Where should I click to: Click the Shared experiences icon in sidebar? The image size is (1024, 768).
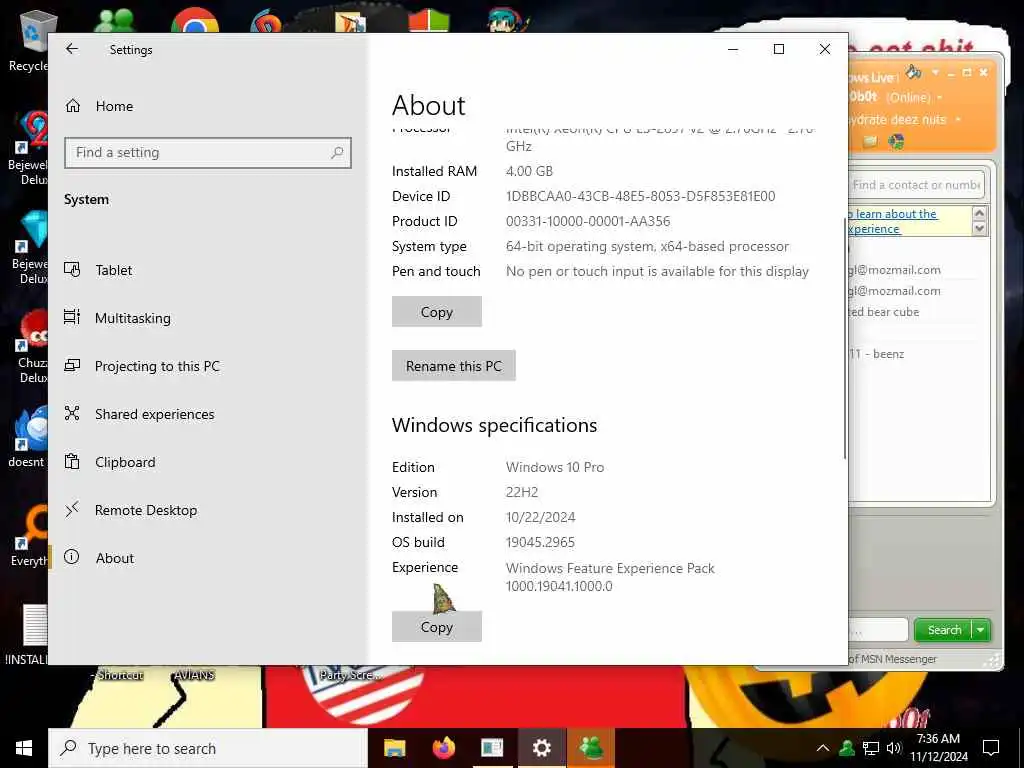click(x=72, y=413)
